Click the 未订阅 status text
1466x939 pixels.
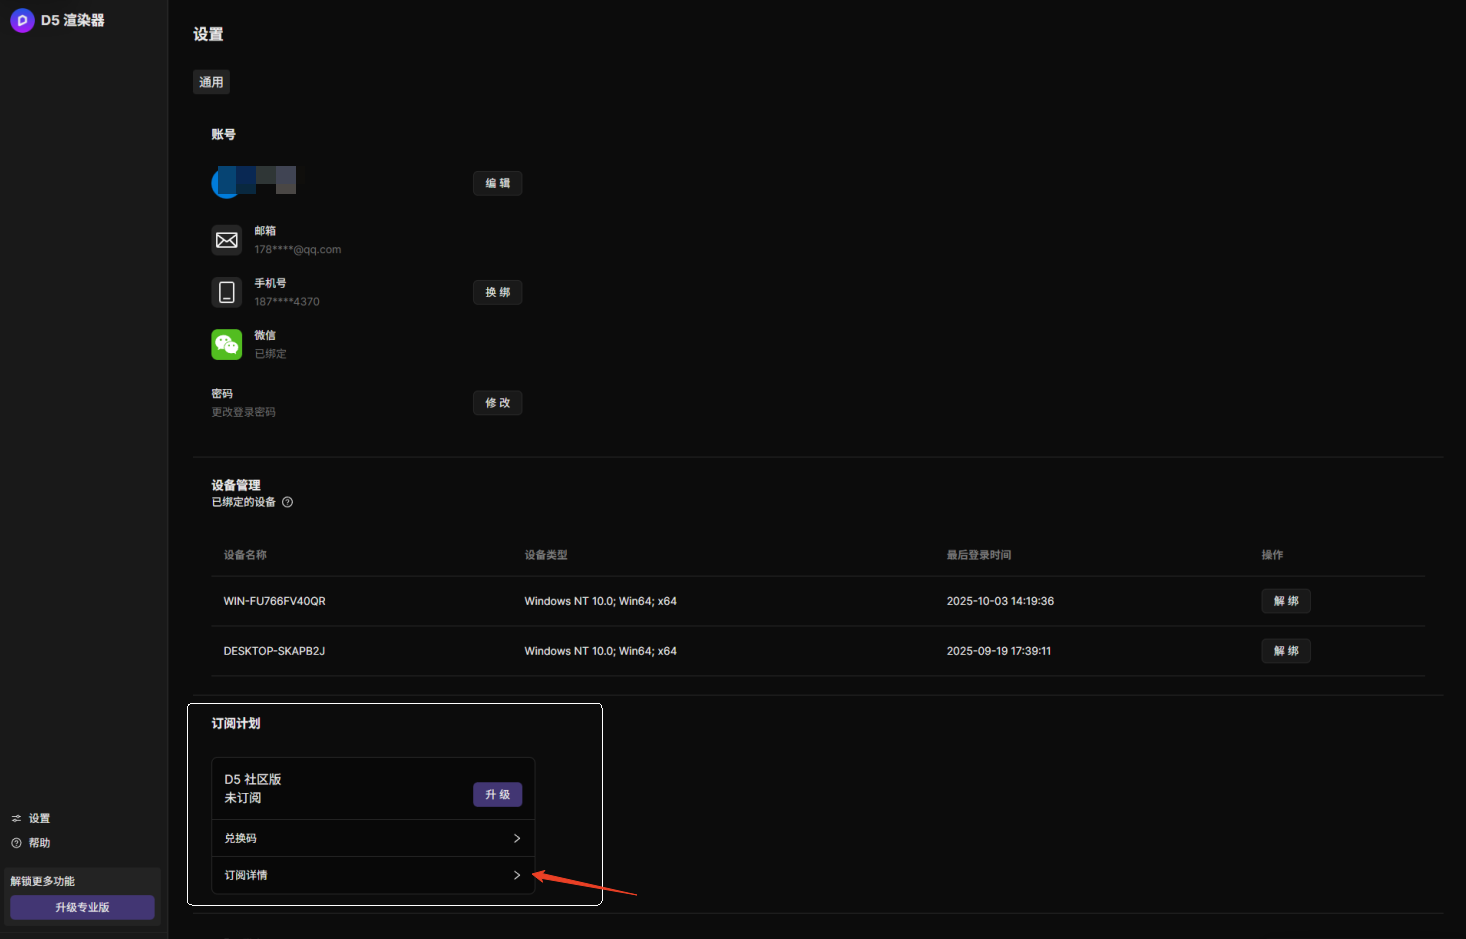click(243, 798)
